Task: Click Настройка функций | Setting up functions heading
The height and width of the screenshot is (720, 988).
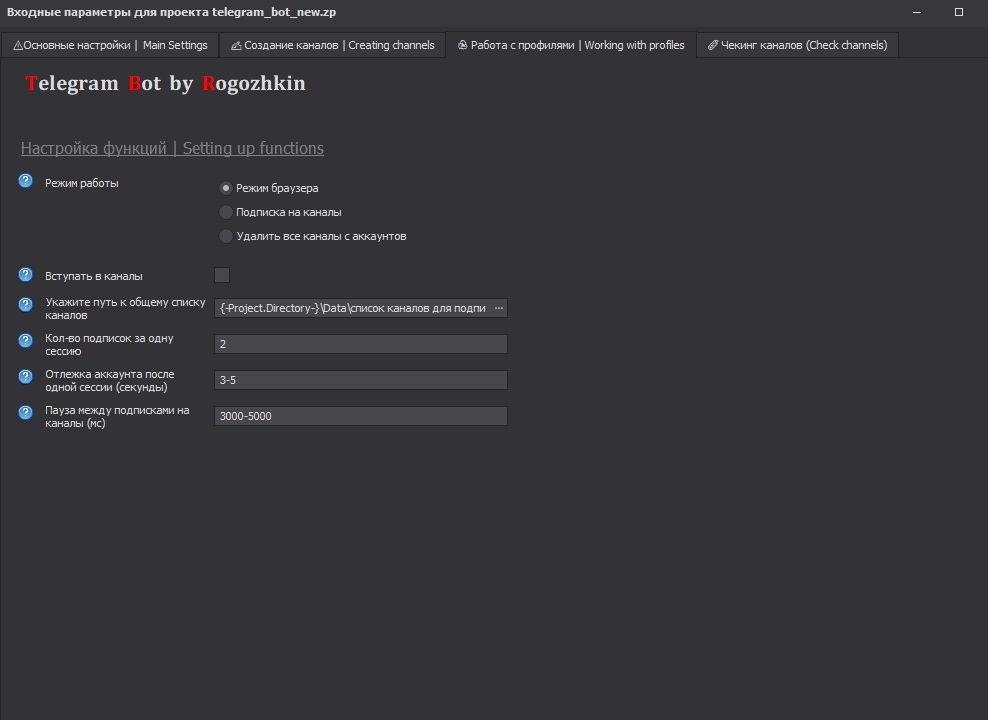Action: click(x=172, y=148)
